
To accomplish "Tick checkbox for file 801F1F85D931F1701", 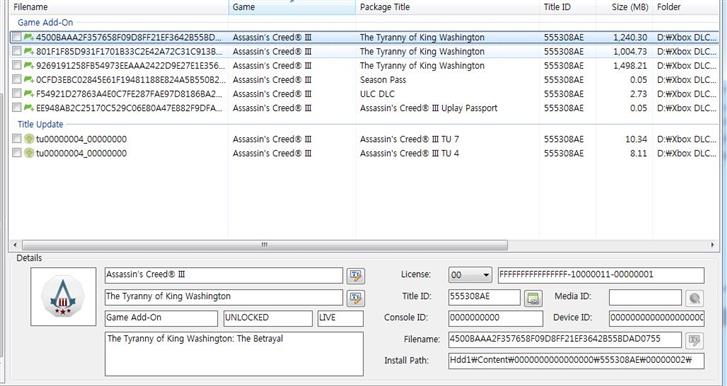I will point(17,51).
